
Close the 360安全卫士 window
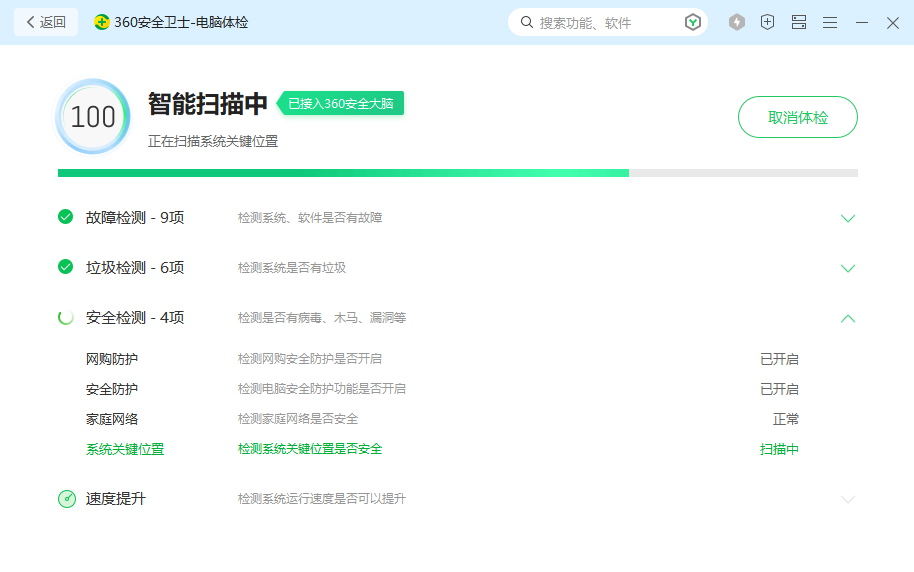[892, 23]
